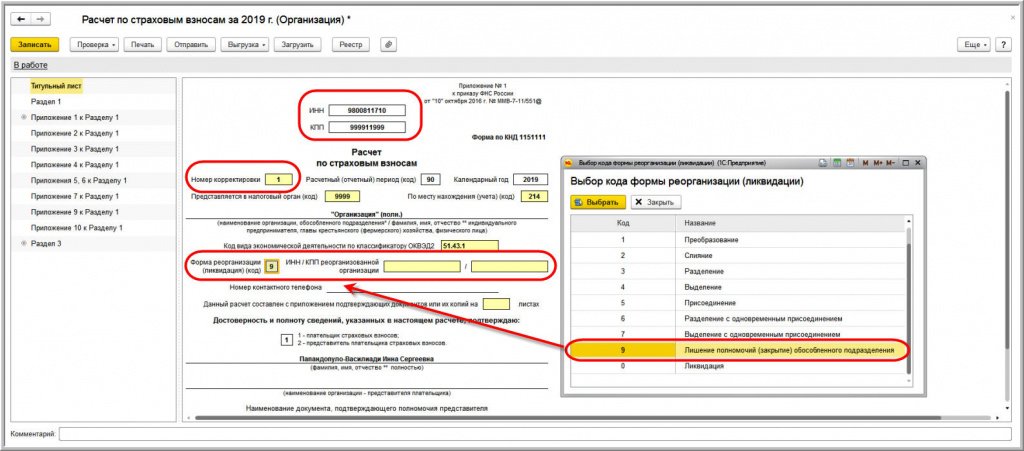This screenshot has height=451, width=1024.
Task: Open the В работе status link
Action: click(x=29, y=66)
